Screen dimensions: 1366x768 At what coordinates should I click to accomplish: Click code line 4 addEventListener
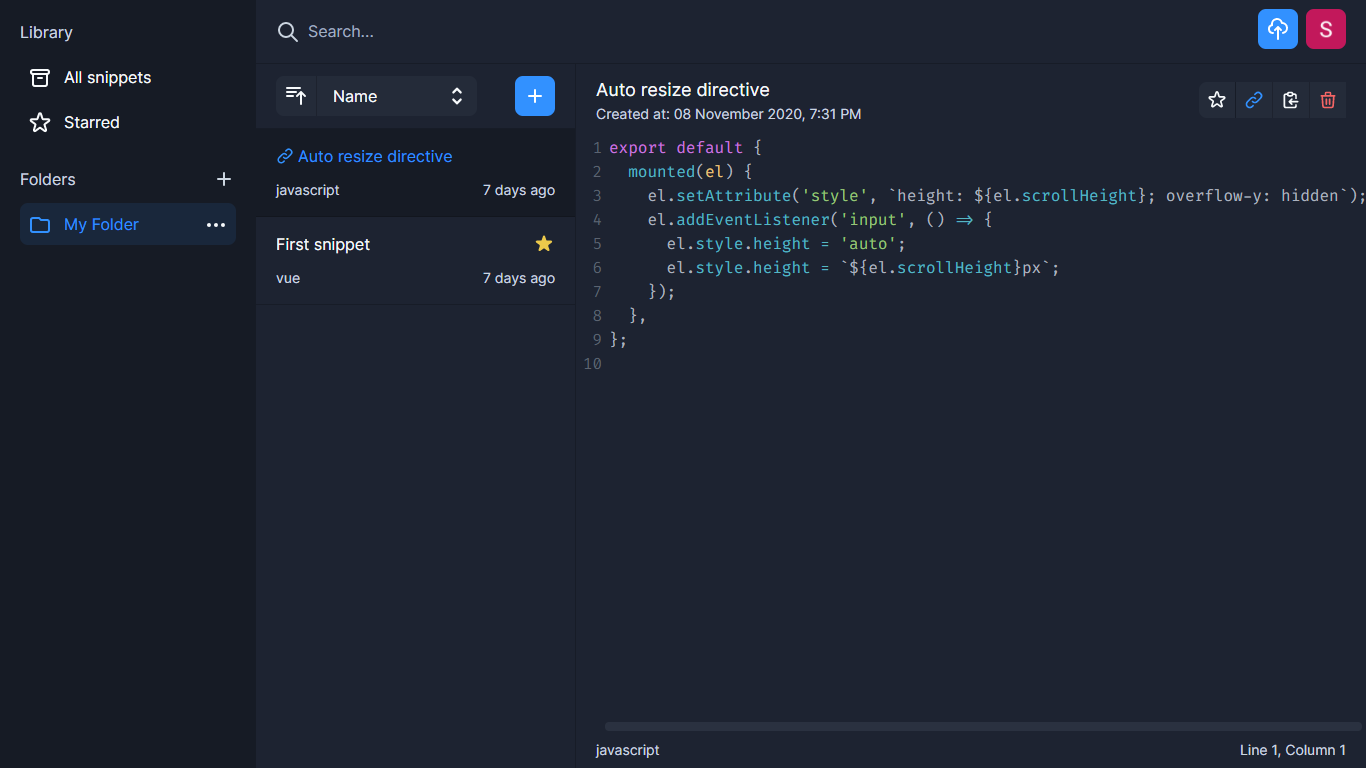point(819,220)
